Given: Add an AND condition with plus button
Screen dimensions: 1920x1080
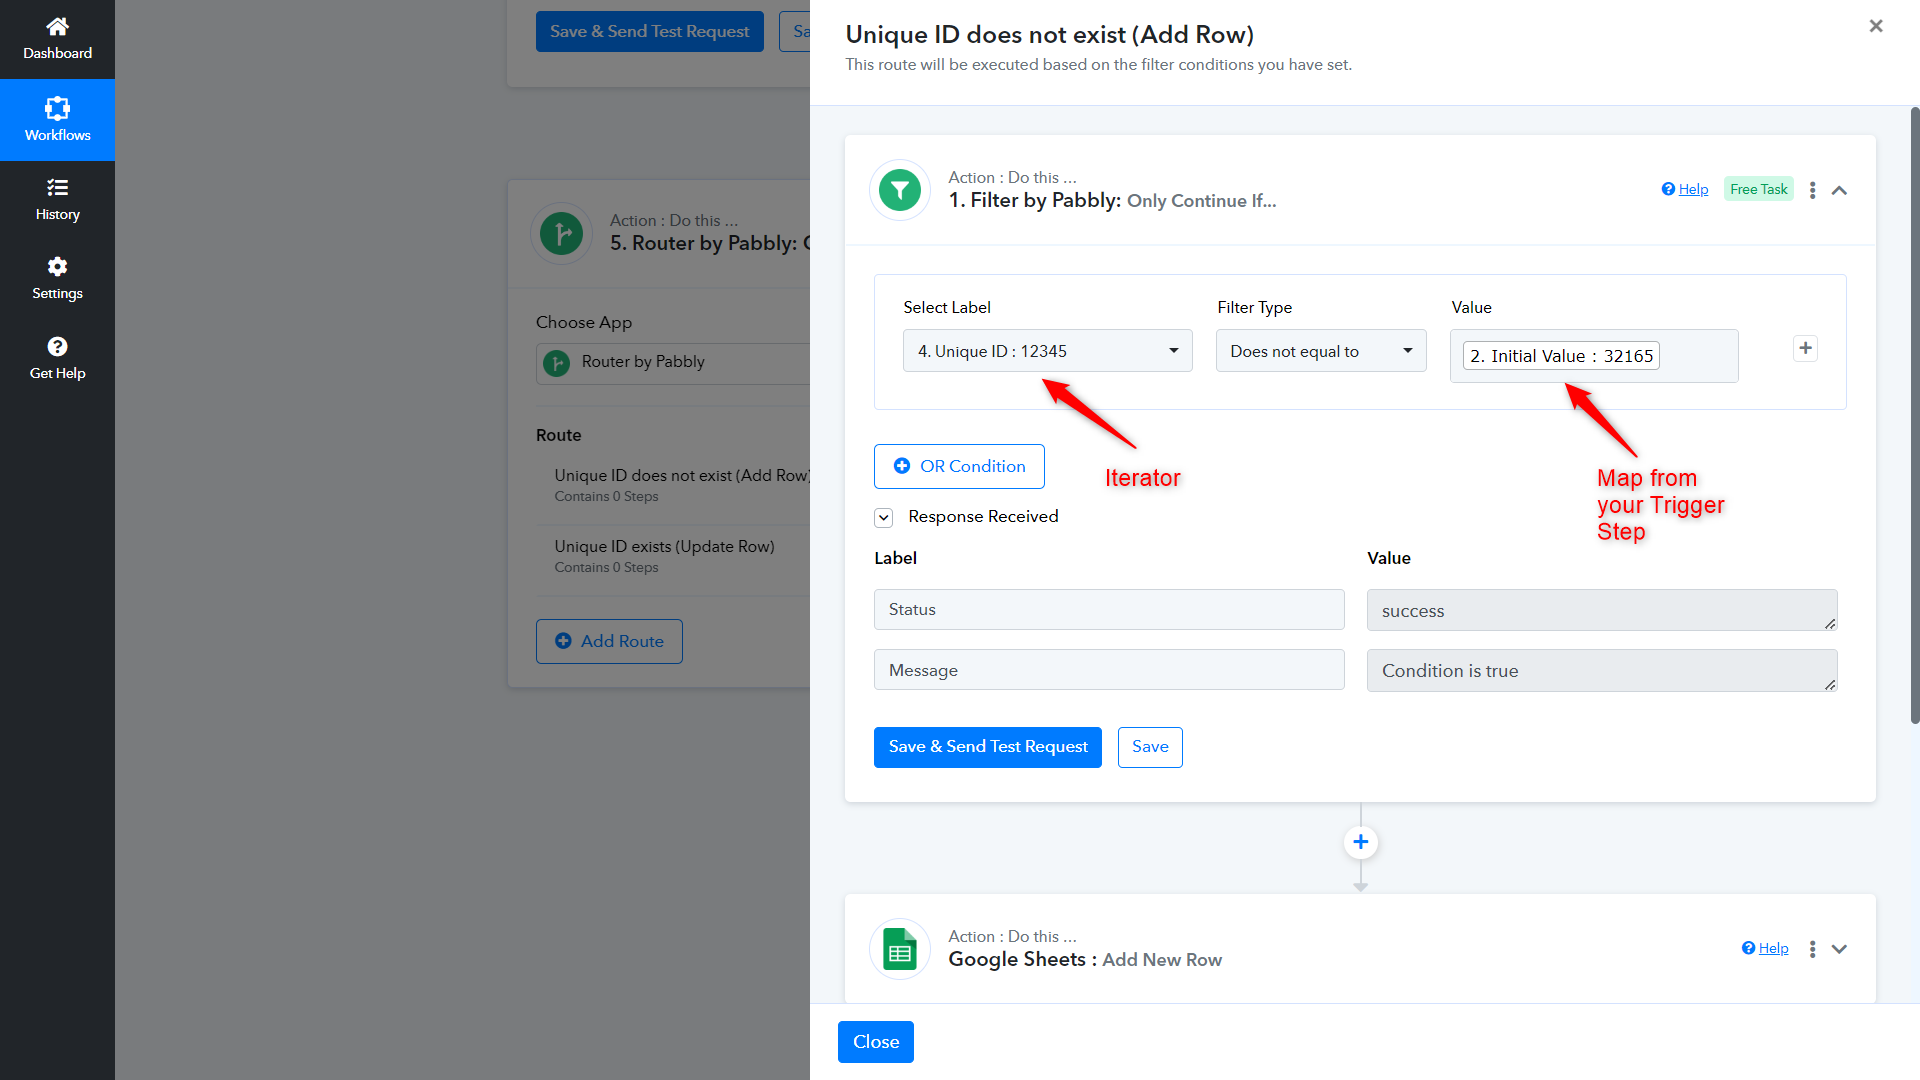Looking at the screenshot, I should [1805, 349].
